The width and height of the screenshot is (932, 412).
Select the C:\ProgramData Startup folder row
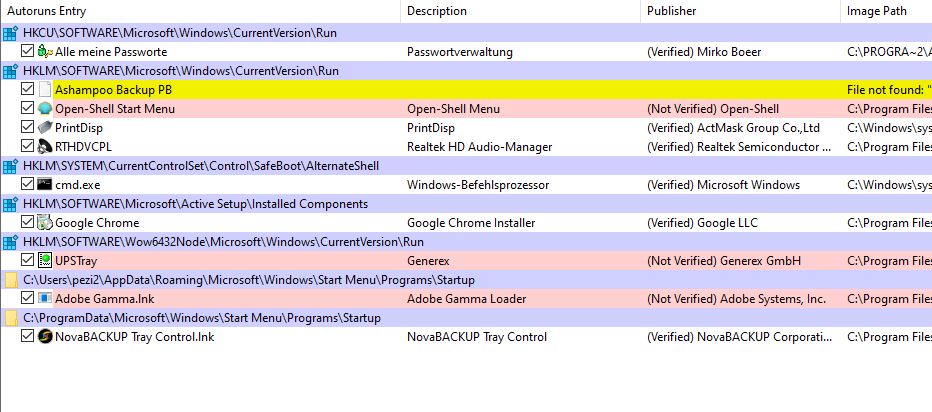point(466,318)
